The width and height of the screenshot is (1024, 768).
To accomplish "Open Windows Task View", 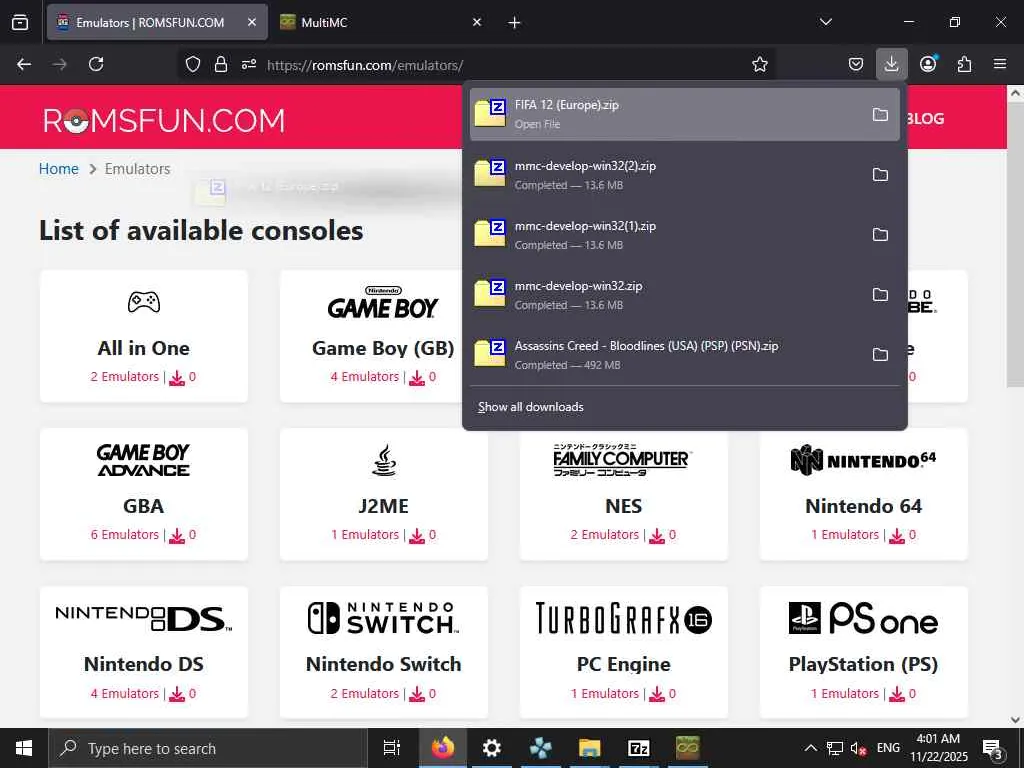I will 392,748.
